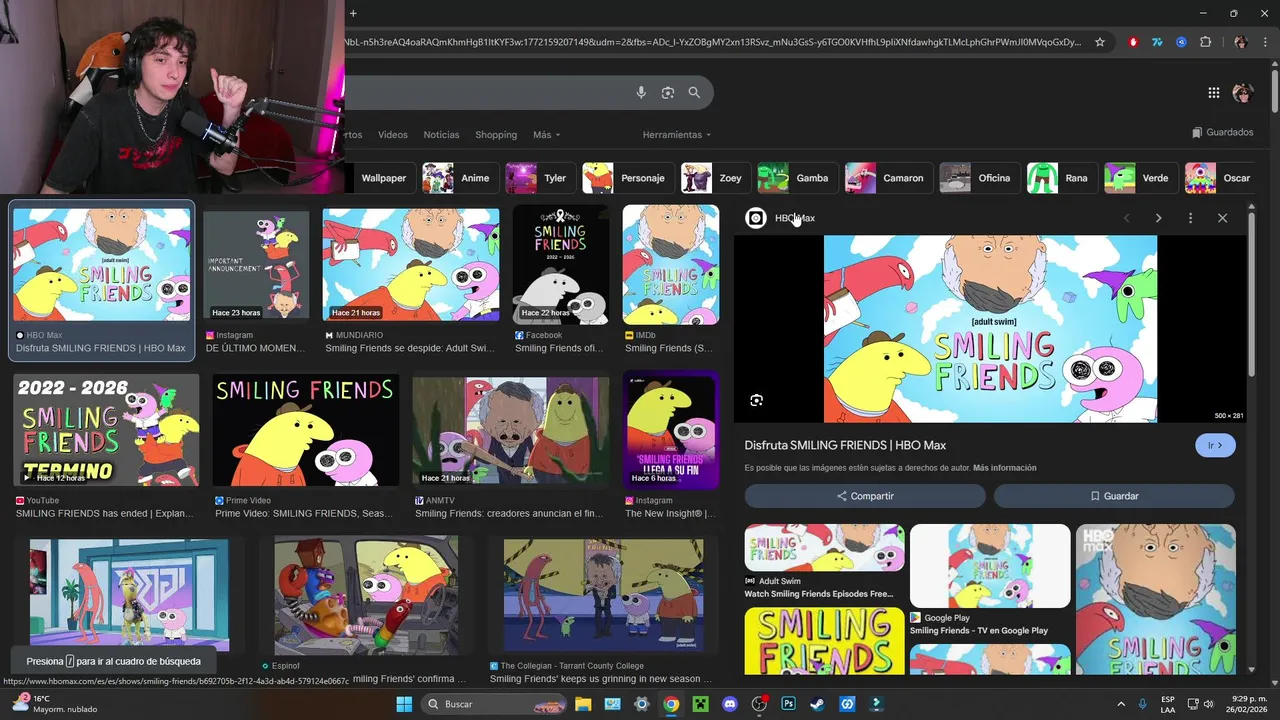Search inside the image with the Lens icon
This screenshot has height=720, width=1280.
click(757, 400)
